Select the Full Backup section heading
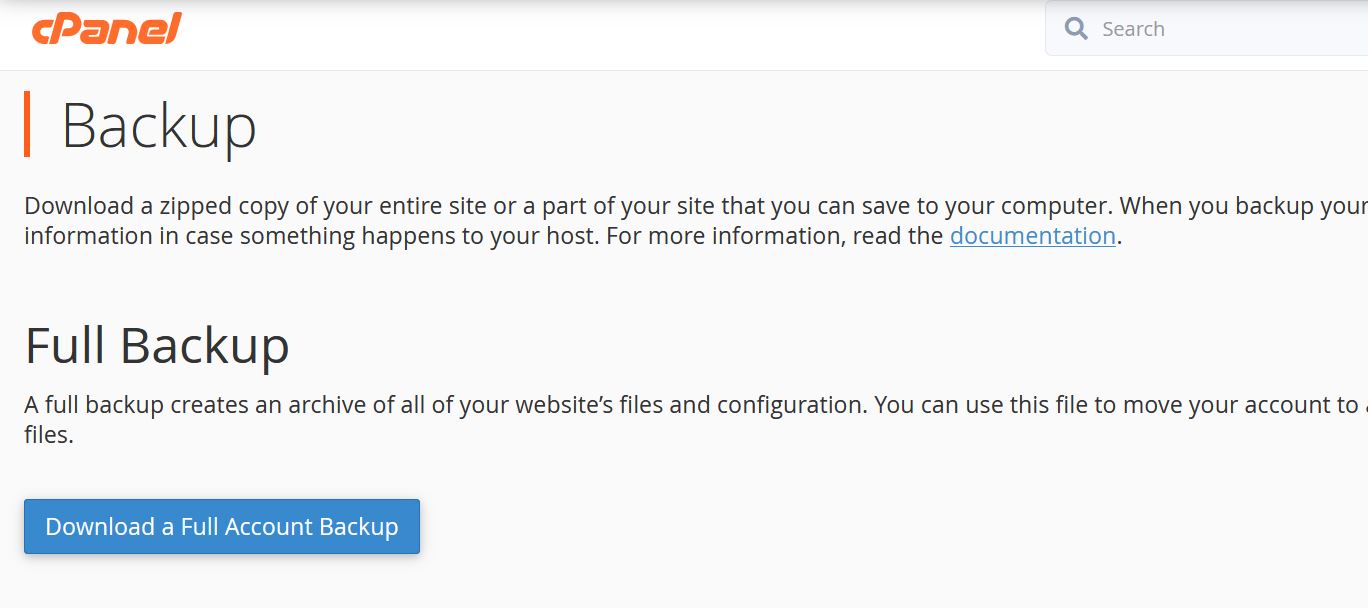Viewport: 1368px width, 608px height. pyautogui.click(x=157, y=346)
